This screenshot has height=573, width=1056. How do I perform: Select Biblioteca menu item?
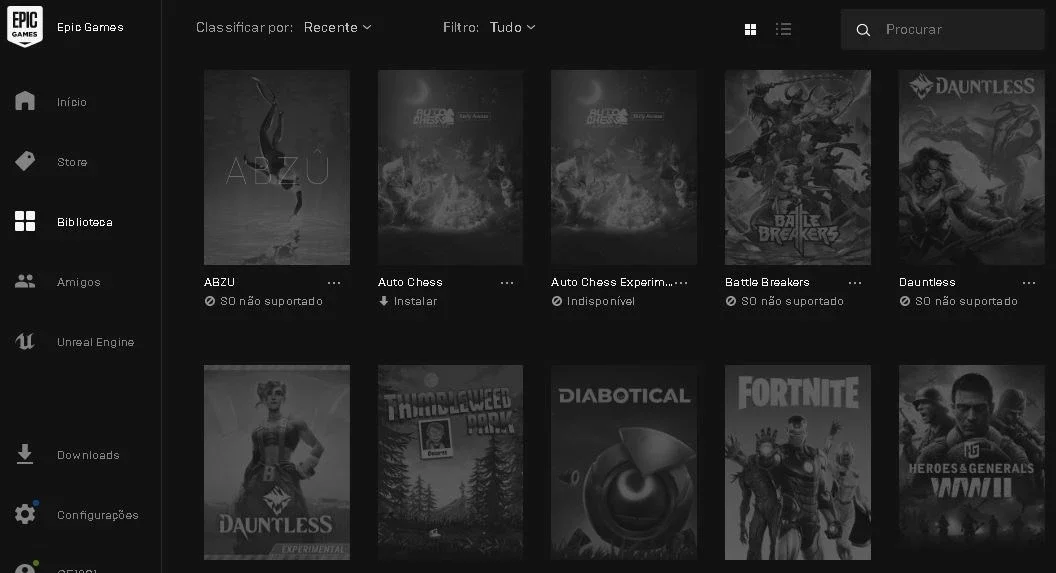point(85,222)
